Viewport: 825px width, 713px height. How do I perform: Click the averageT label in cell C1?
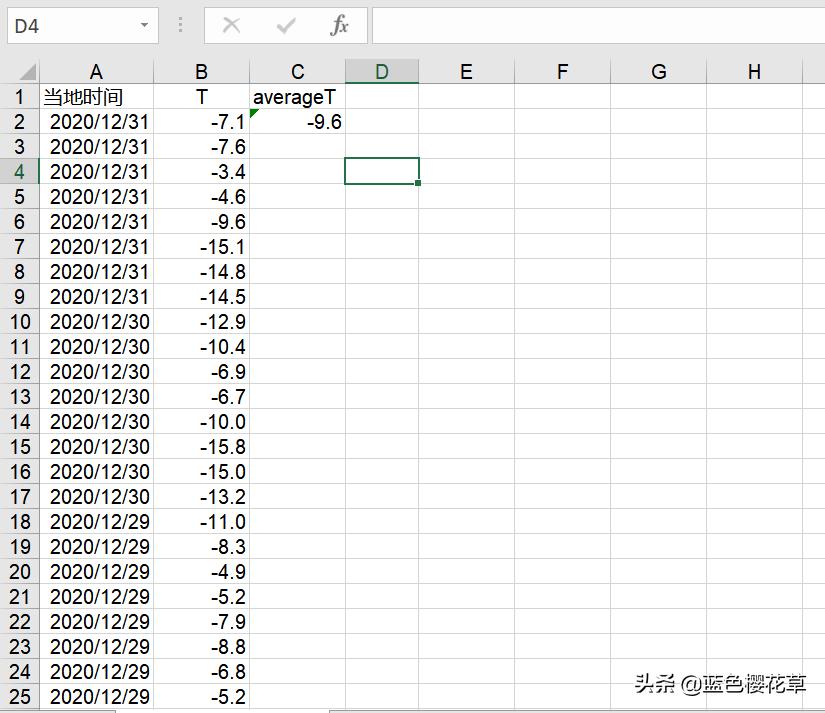(x=295, y=96)
